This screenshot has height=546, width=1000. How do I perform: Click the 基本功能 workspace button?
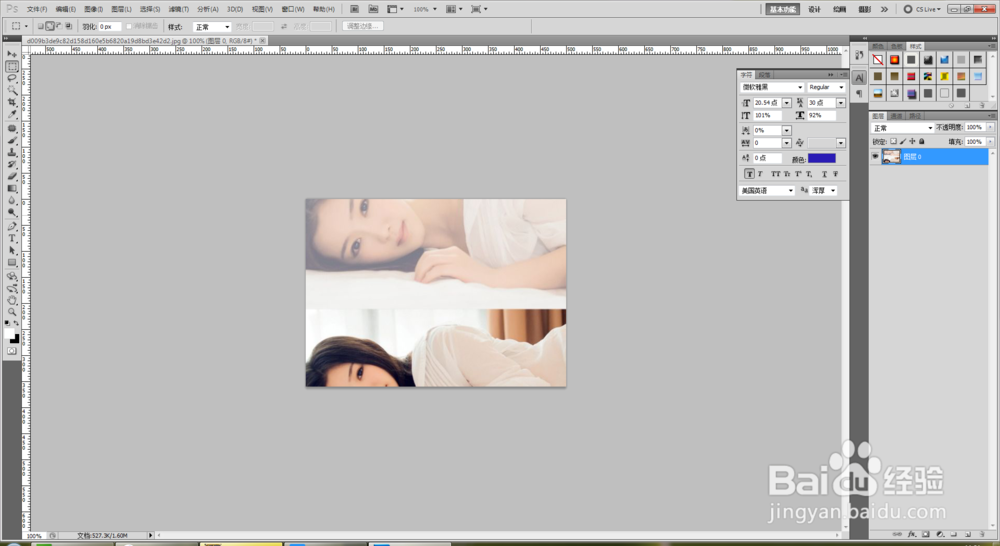click(783, 9)
